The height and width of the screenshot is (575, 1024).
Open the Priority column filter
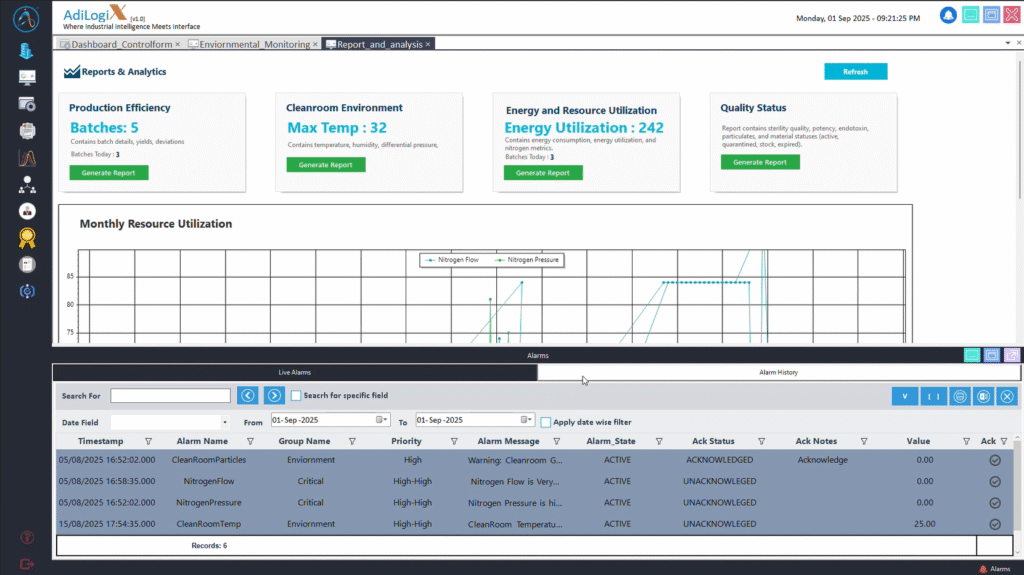454,442
